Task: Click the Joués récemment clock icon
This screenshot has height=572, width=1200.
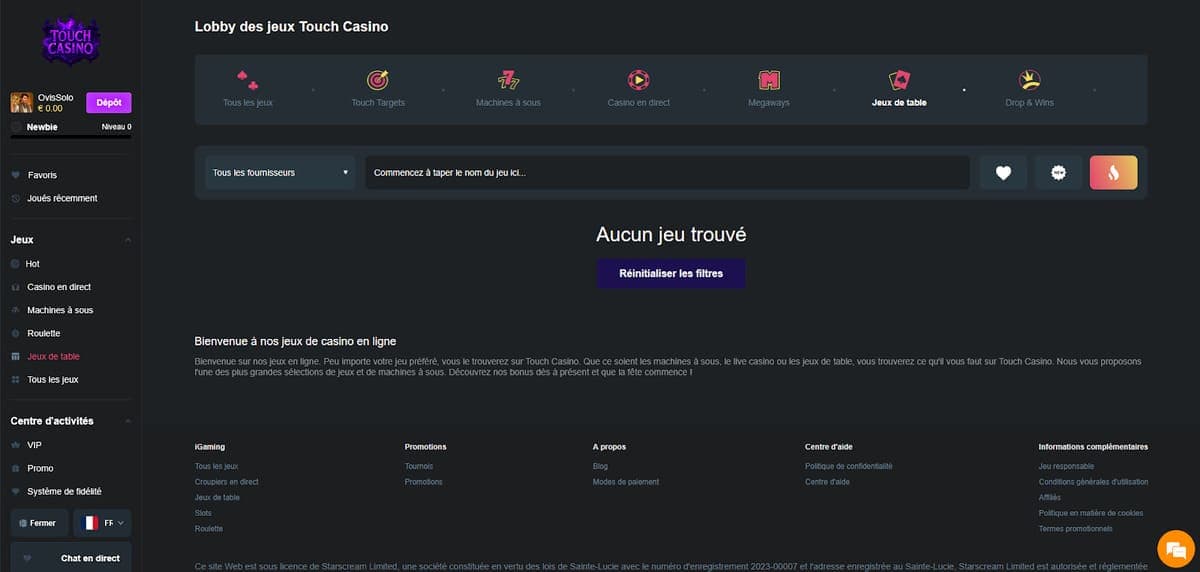Action: 15,198
